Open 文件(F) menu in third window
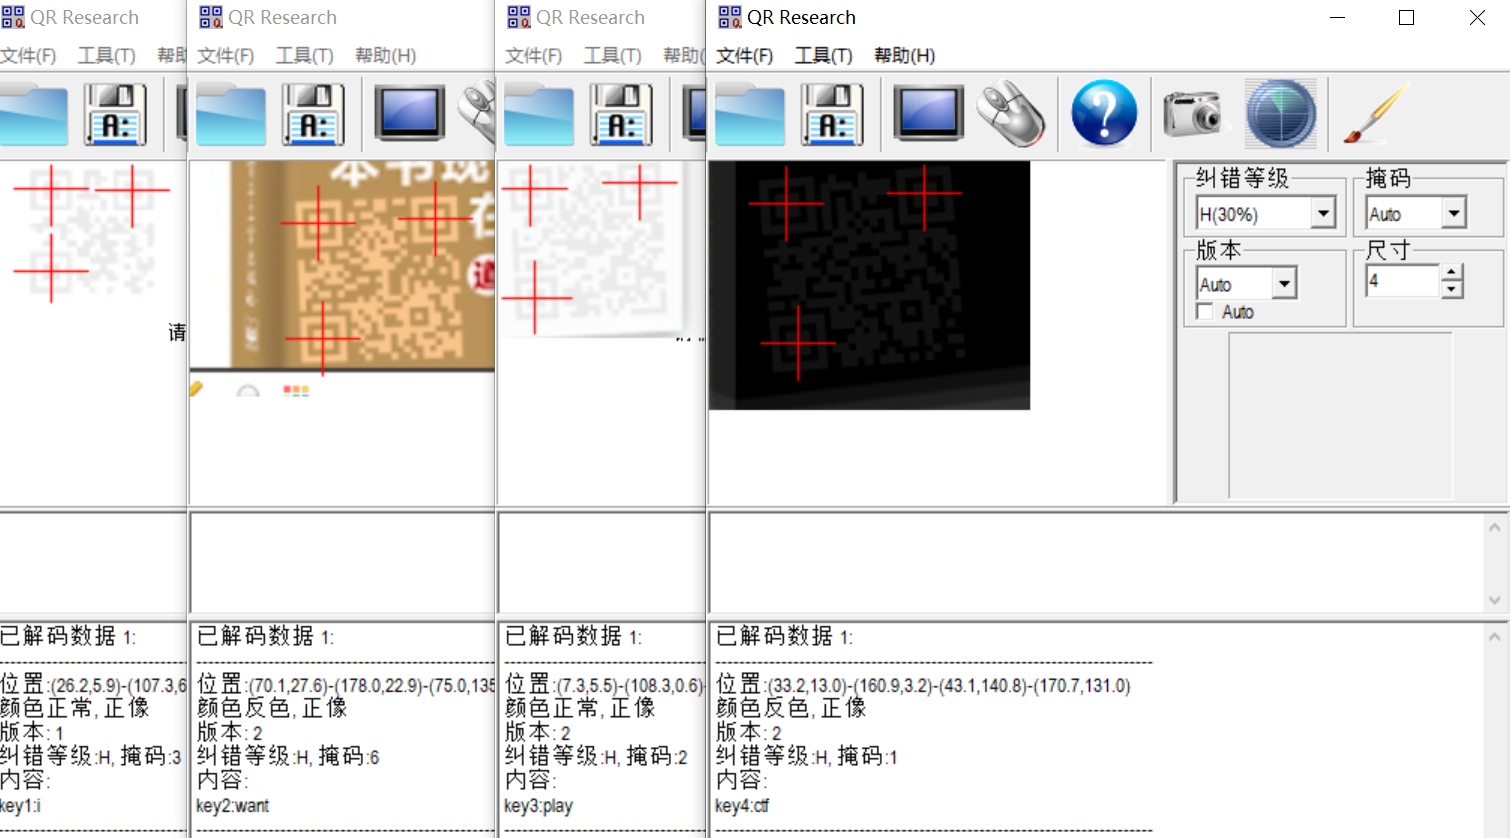 click(534, 55)
